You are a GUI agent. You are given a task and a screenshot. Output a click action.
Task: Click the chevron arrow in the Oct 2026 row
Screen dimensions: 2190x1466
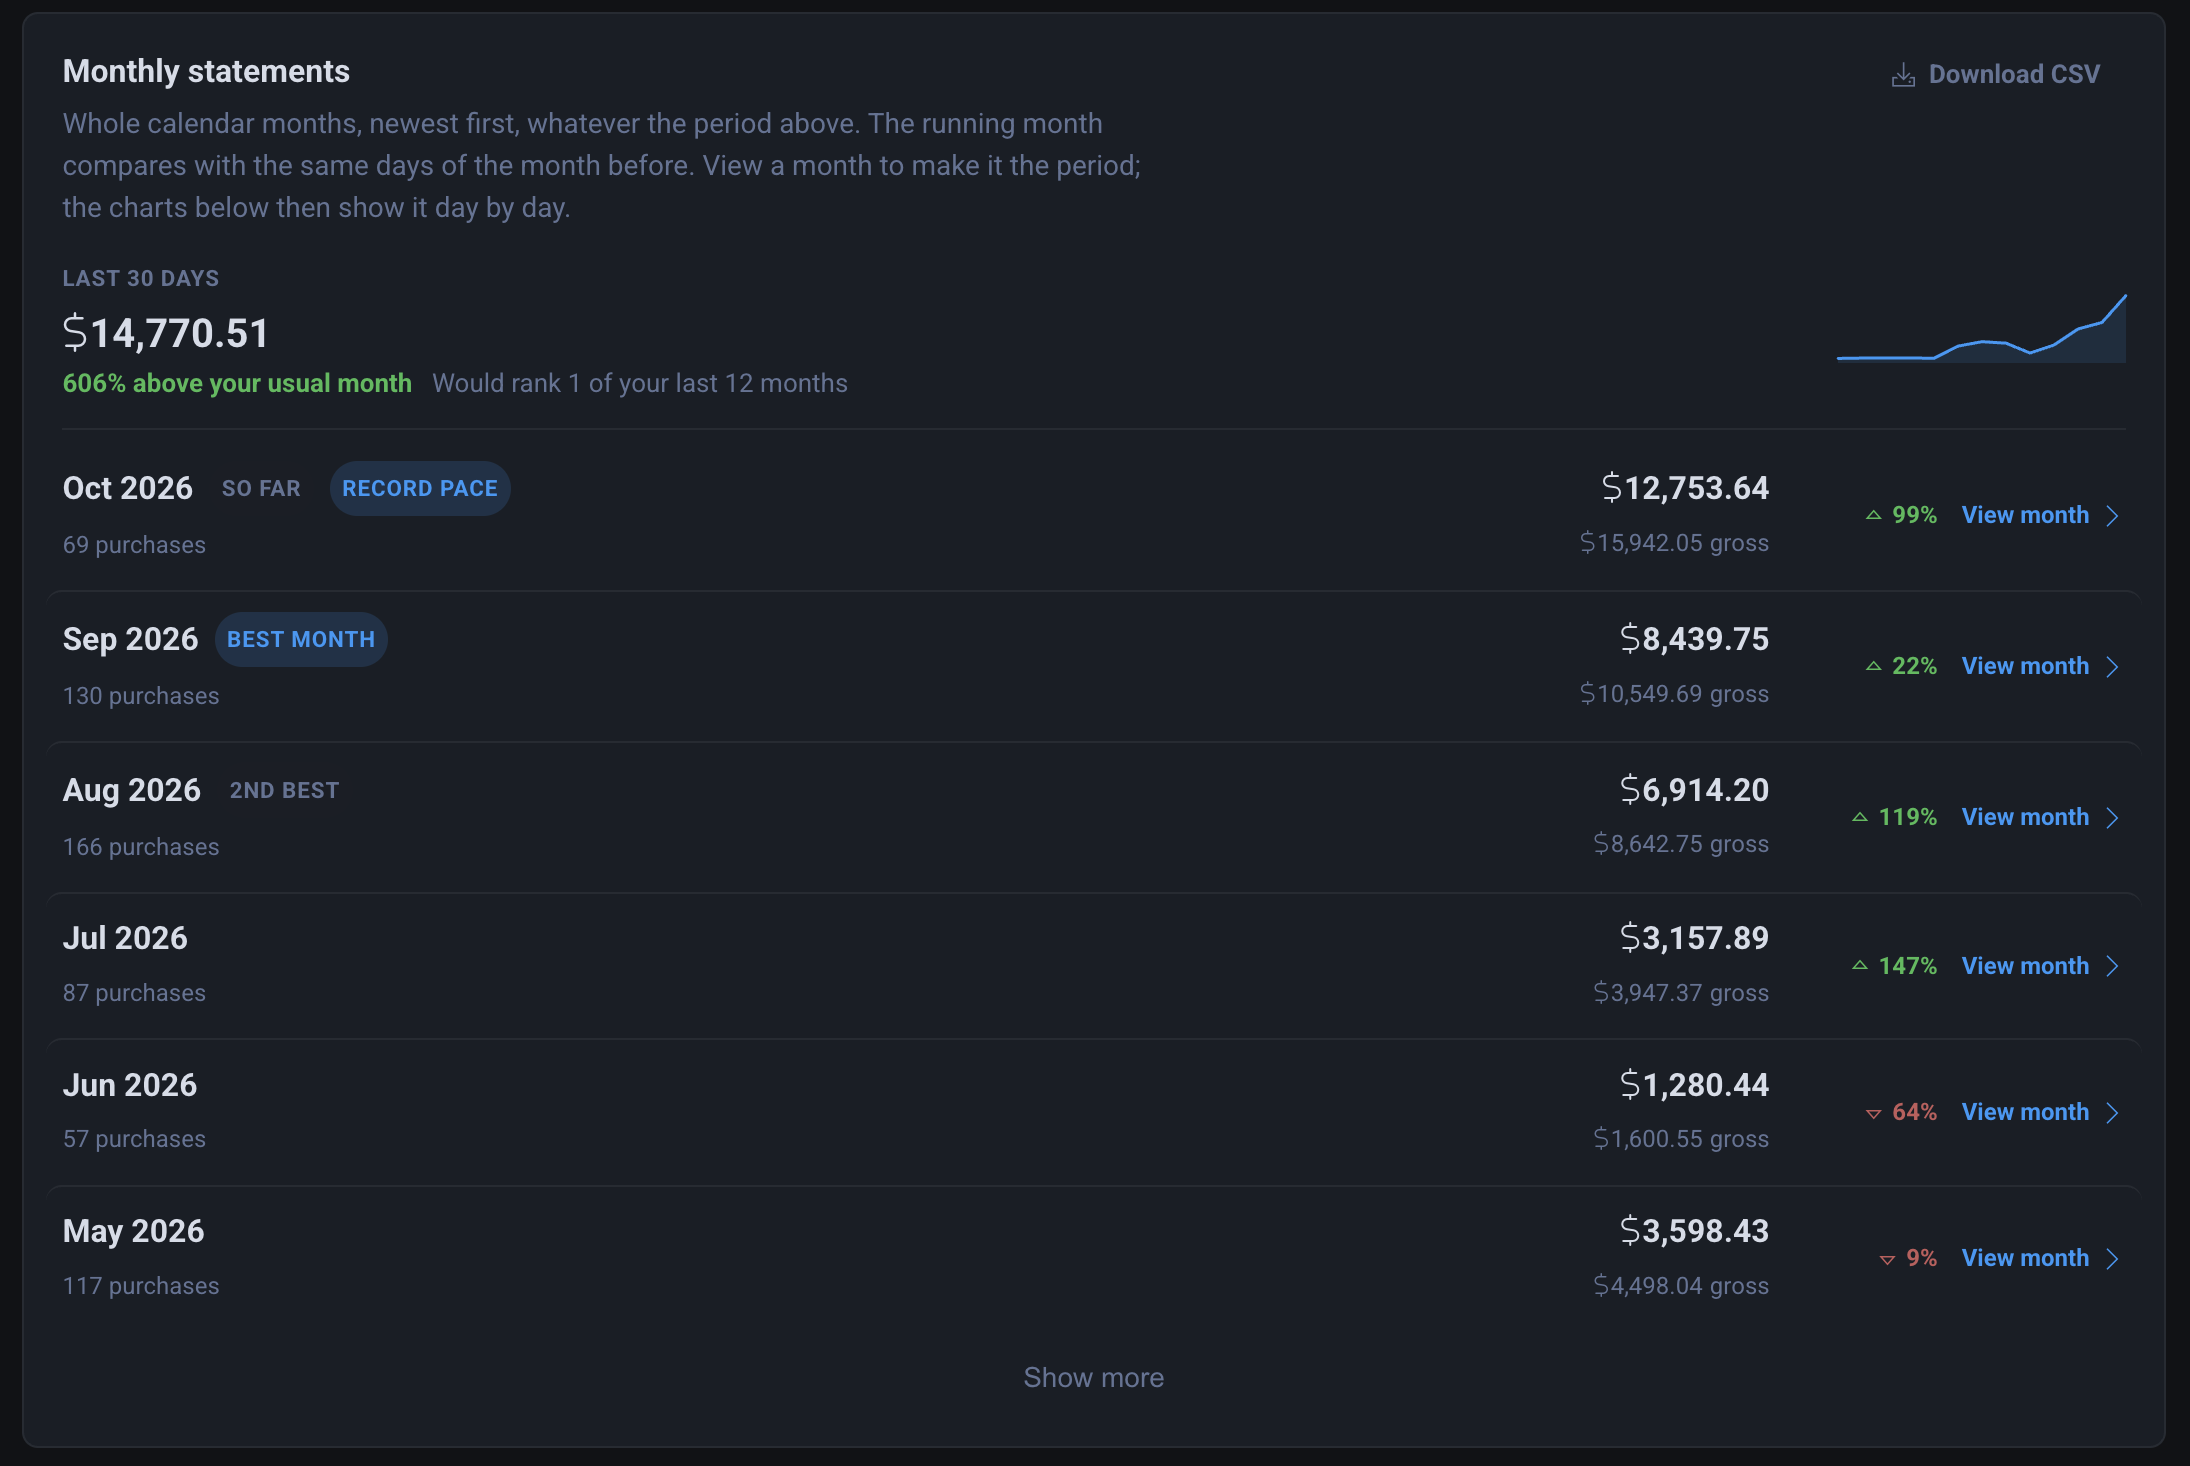pyautogui.click(x=2112, y=515)
